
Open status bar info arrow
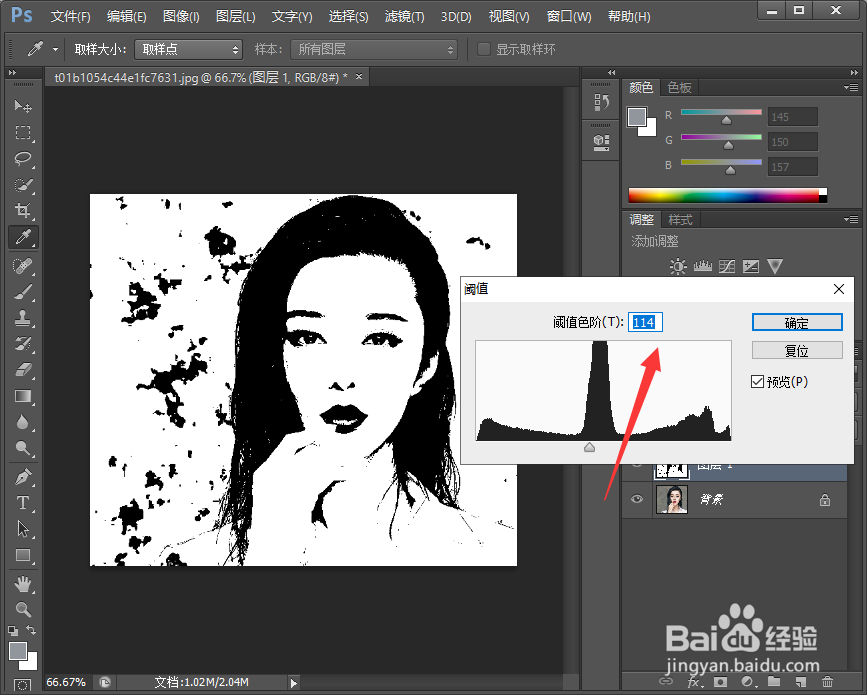[294, 683]
